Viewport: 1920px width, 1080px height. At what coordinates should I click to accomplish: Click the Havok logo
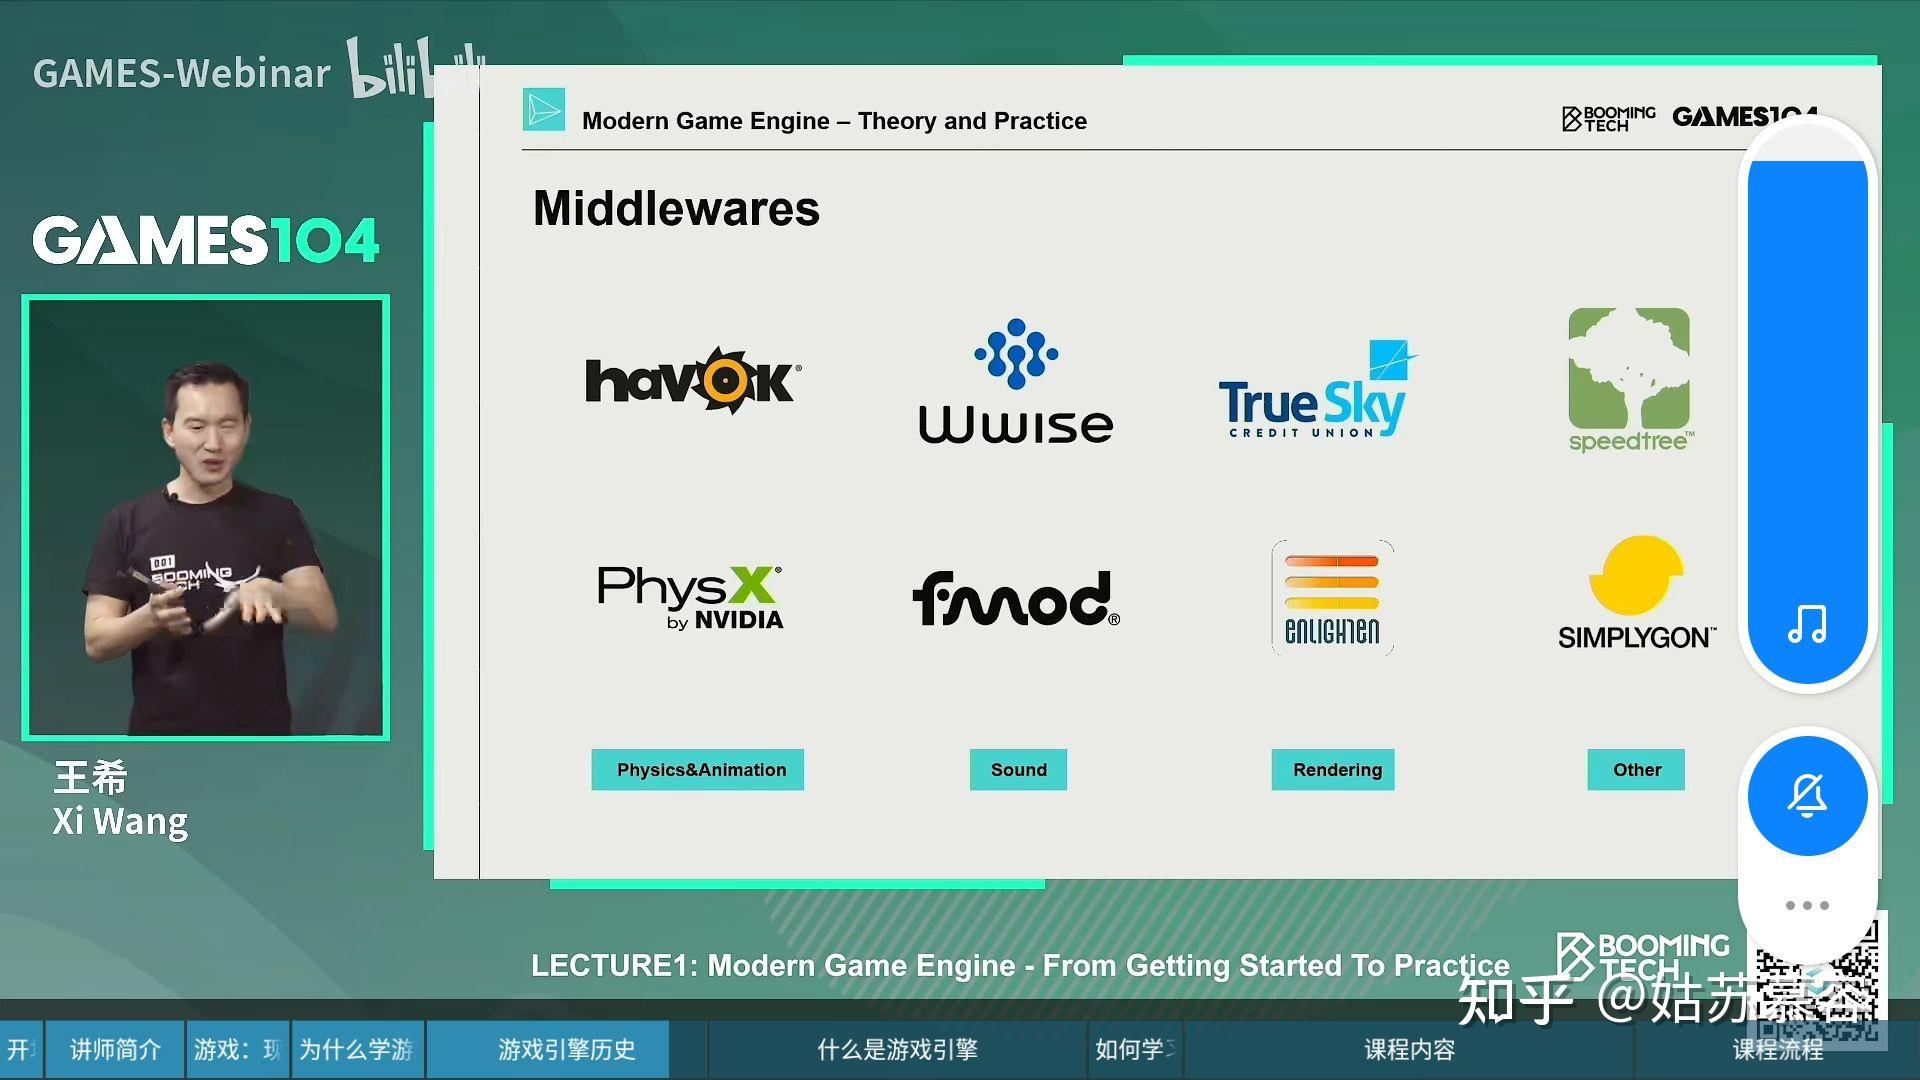coord(692,381)
